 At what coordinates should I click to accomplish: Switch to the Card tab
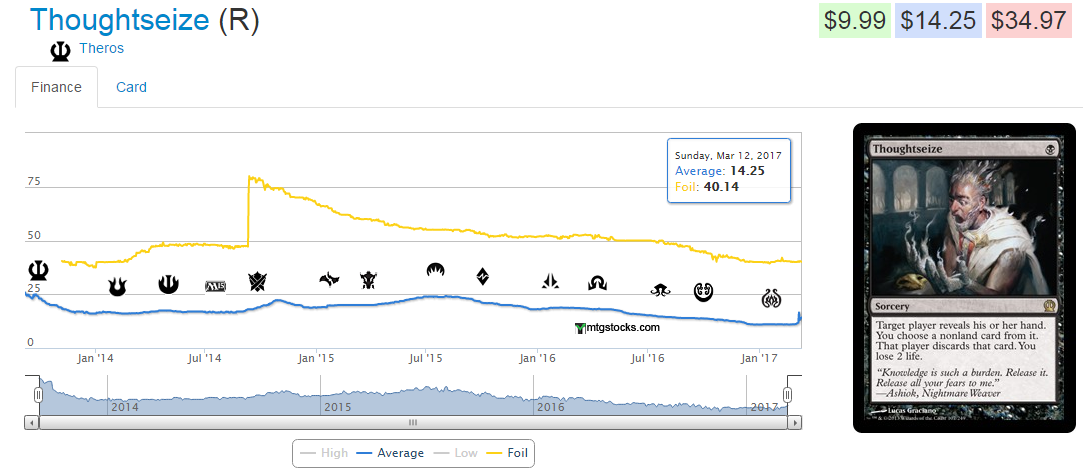click(131, 87)
